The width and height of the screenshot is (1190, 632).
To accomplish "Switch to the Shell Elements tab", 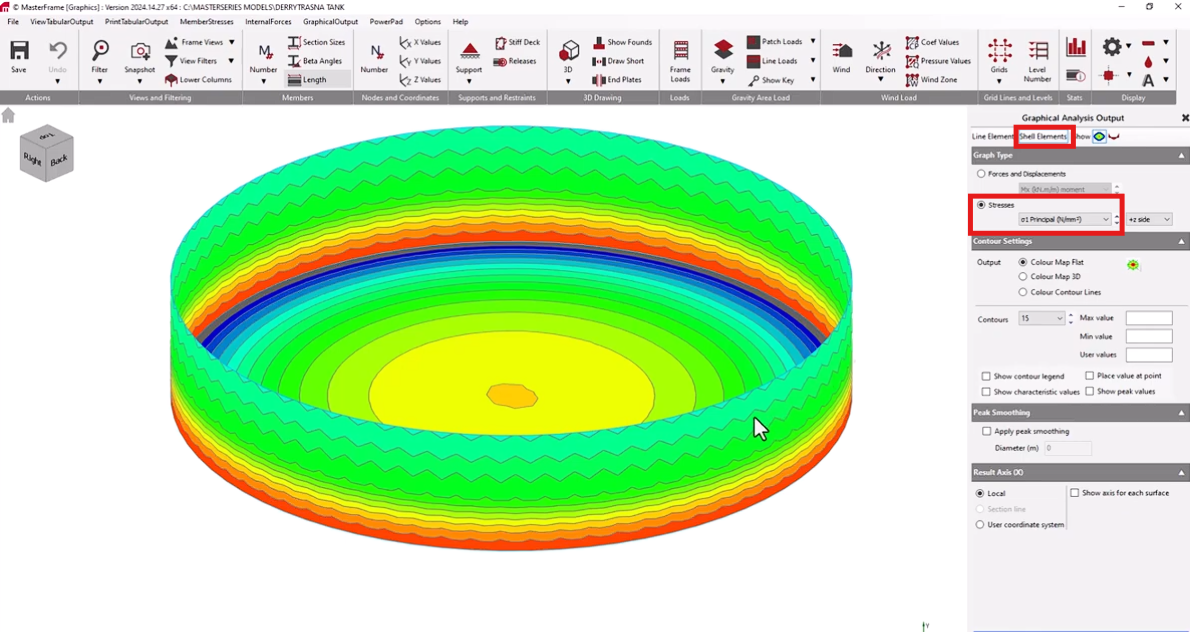I will tap(1043, 136).
